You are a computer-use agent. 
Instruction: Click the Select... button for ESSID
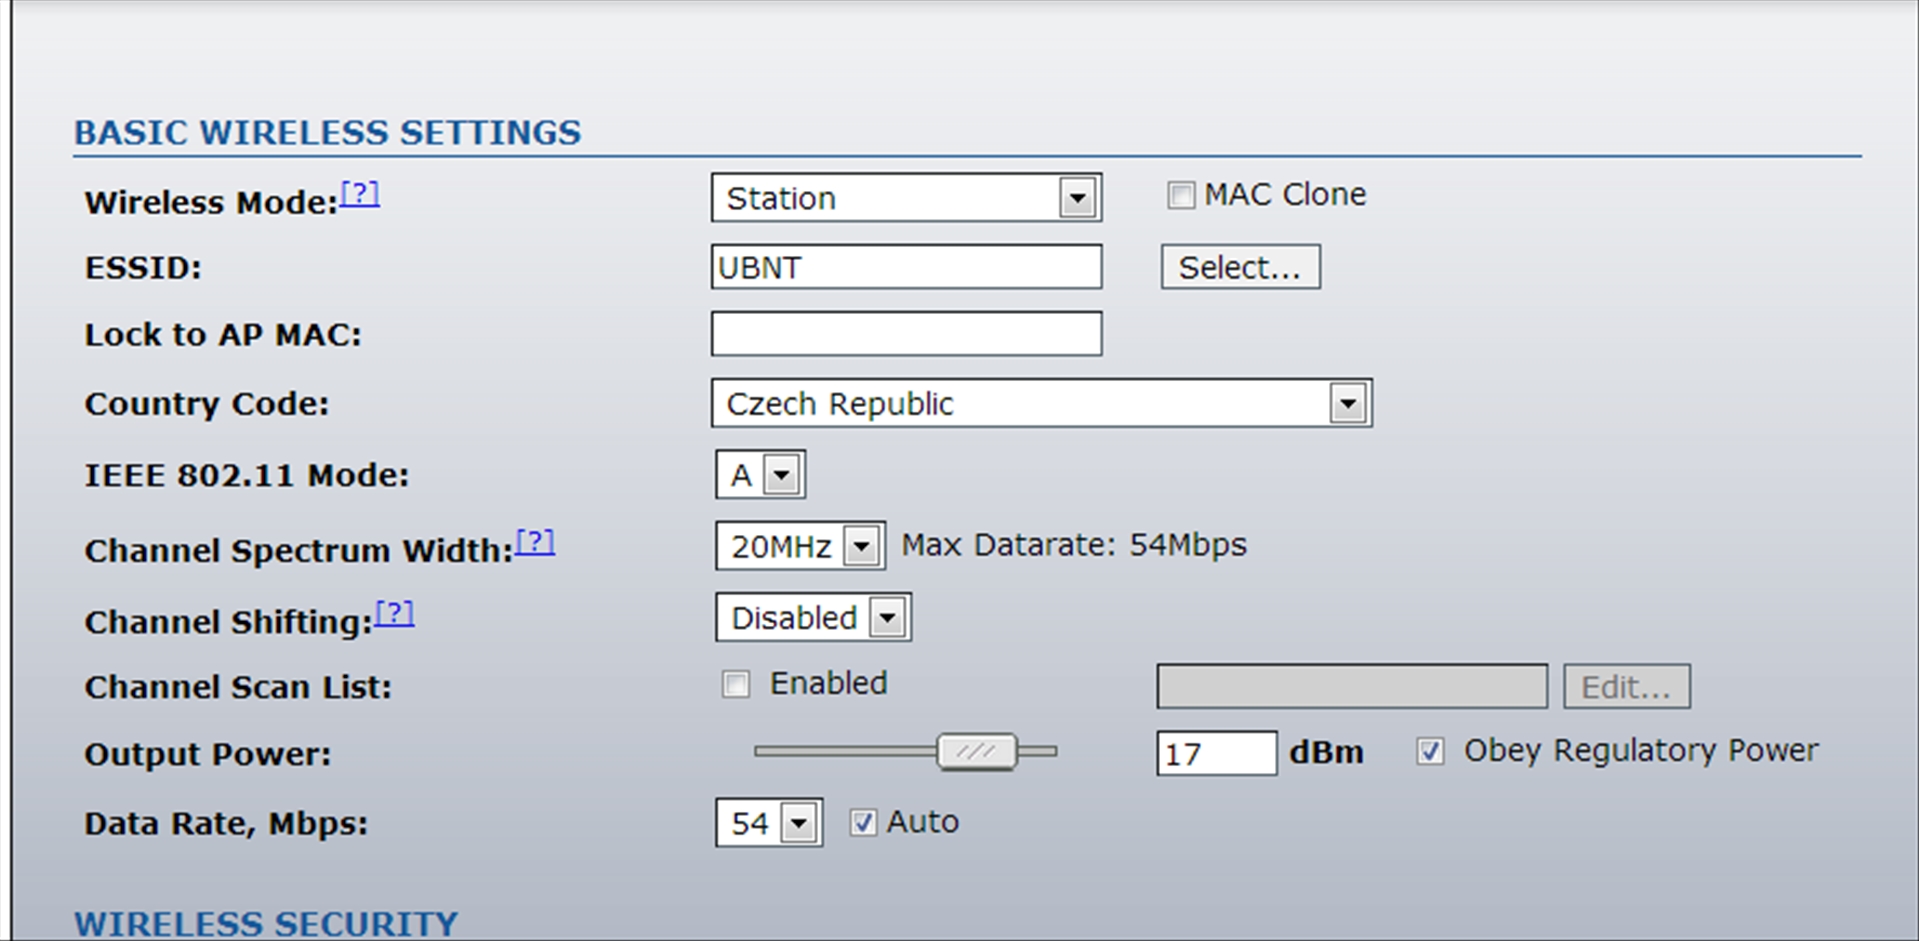pos(1240,267)
